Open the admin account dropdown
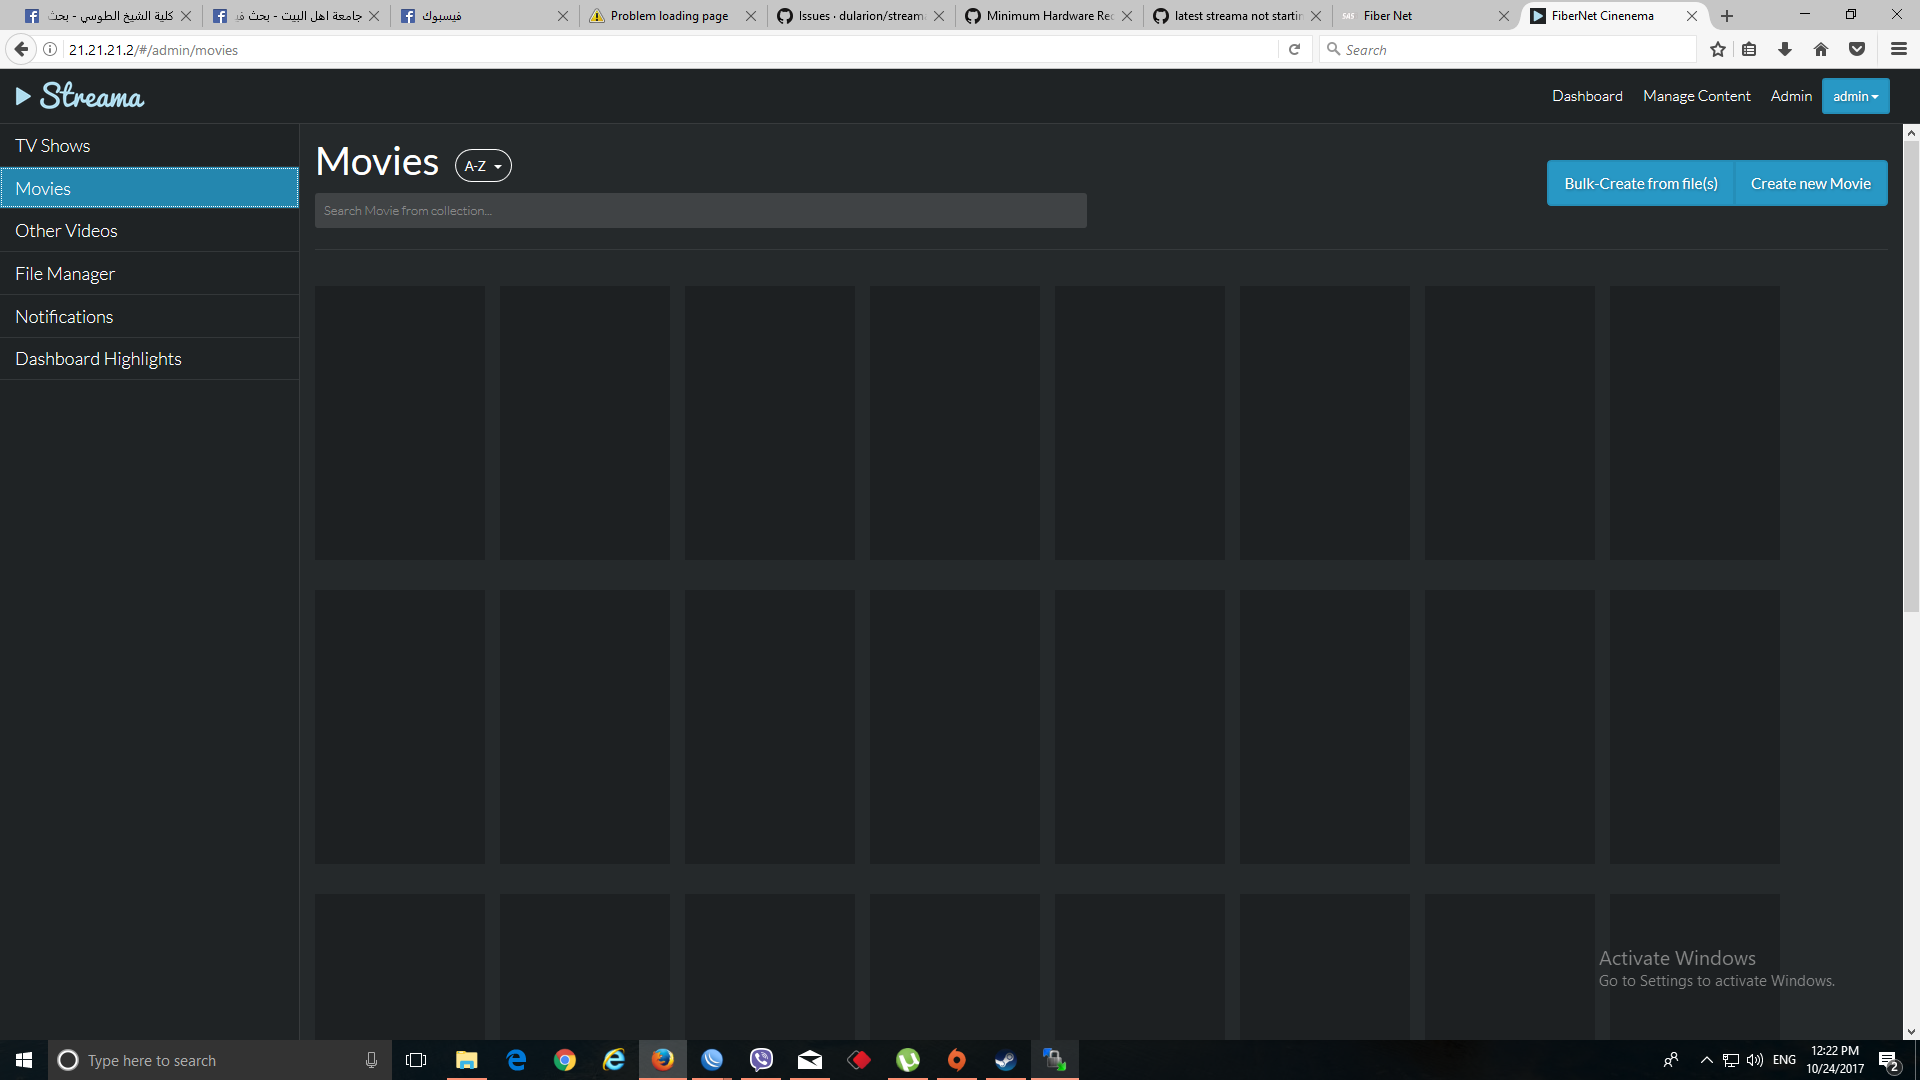 coord(1855,96)
